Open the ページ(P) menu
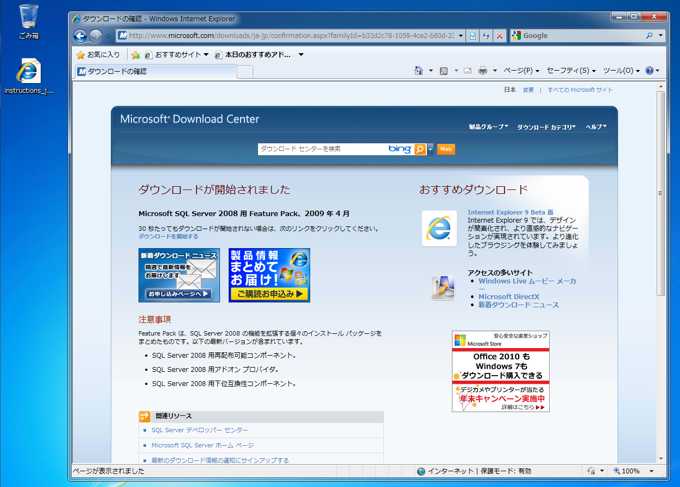 click(521, 70)
